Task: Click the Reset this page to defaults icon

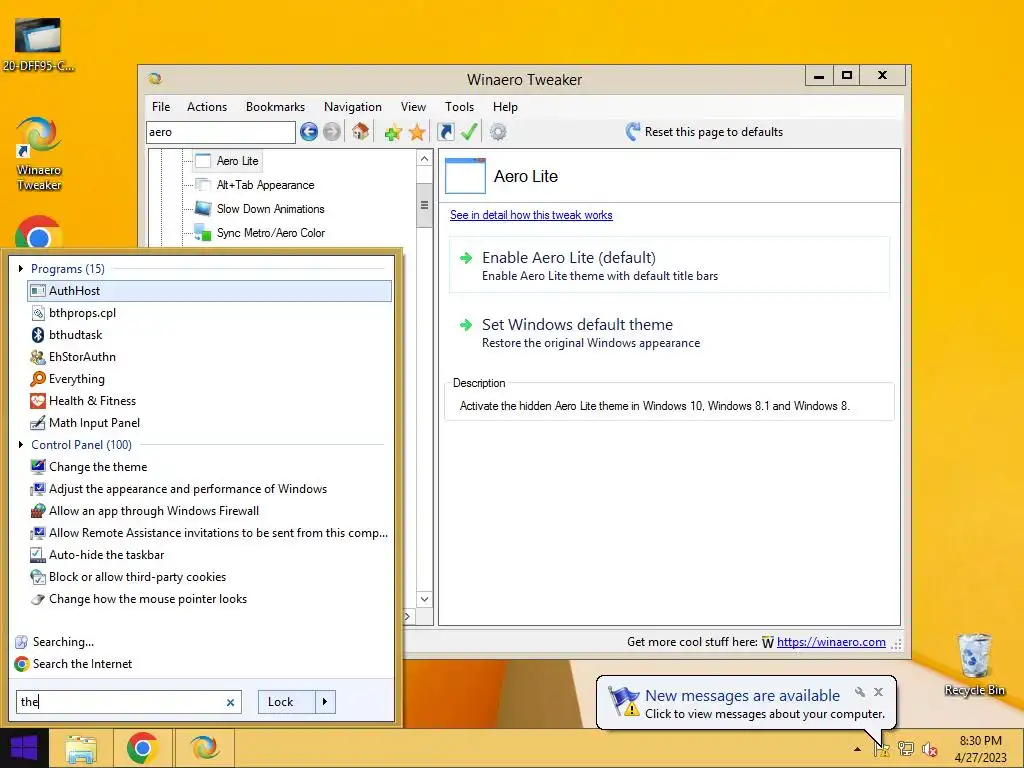Action: (632, 132)
